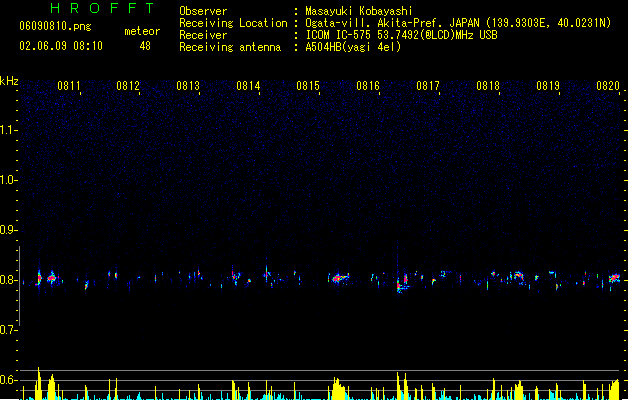Click the date stamp 02.06.09 08:10
The width and height of the screenshot is (629, 400).
61,46
